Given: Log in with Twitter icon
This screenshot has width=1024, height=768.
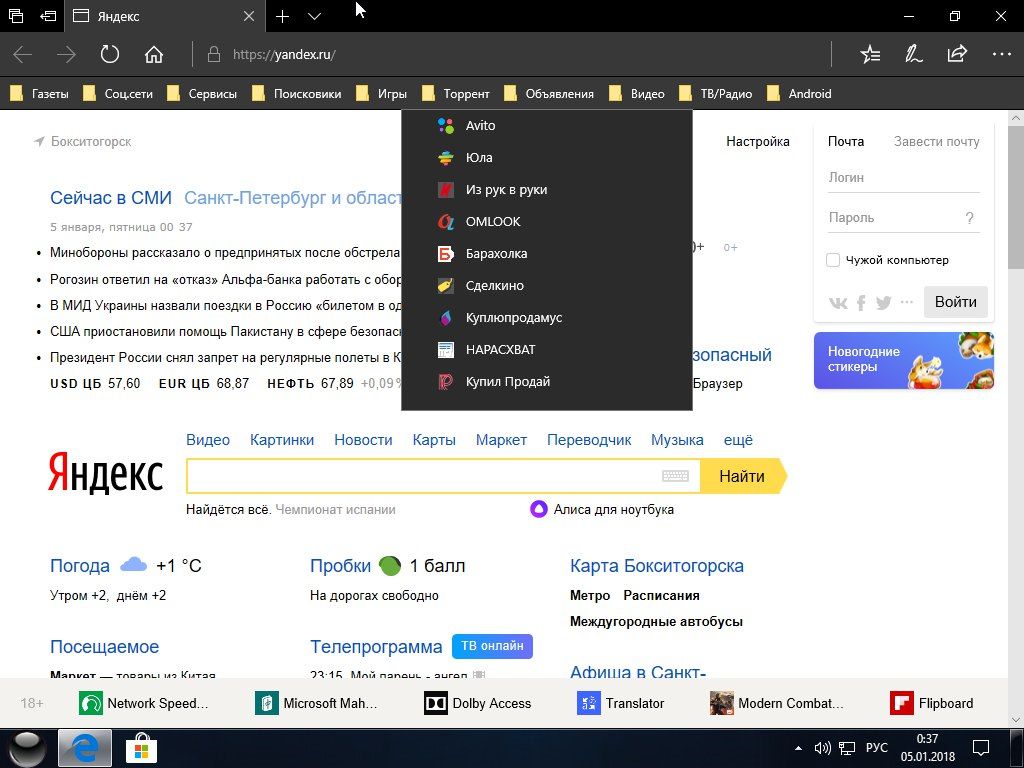Looking at the screenshot, I should click(x=884, y=302).
